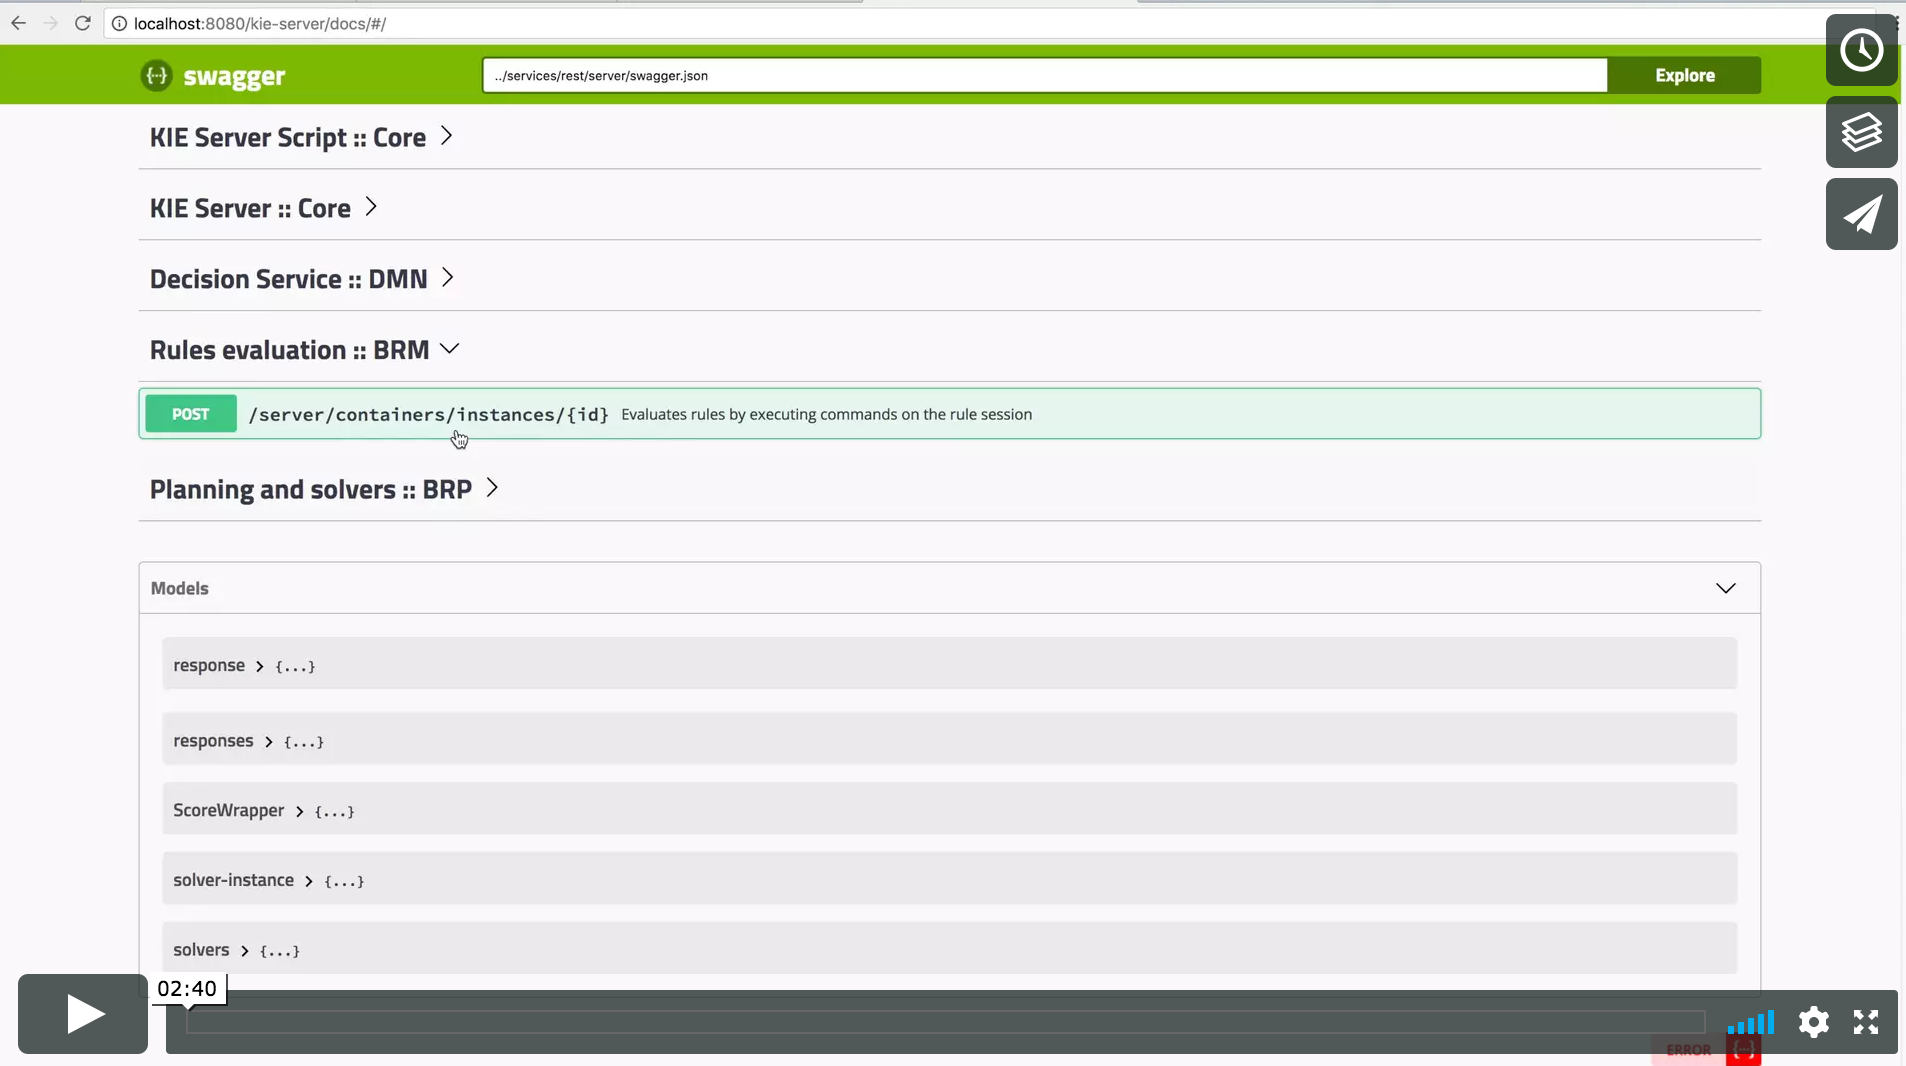Click the browser back arrow
The width and height of the screenshot is (1906, 1066).
click(x=19, y=23)
